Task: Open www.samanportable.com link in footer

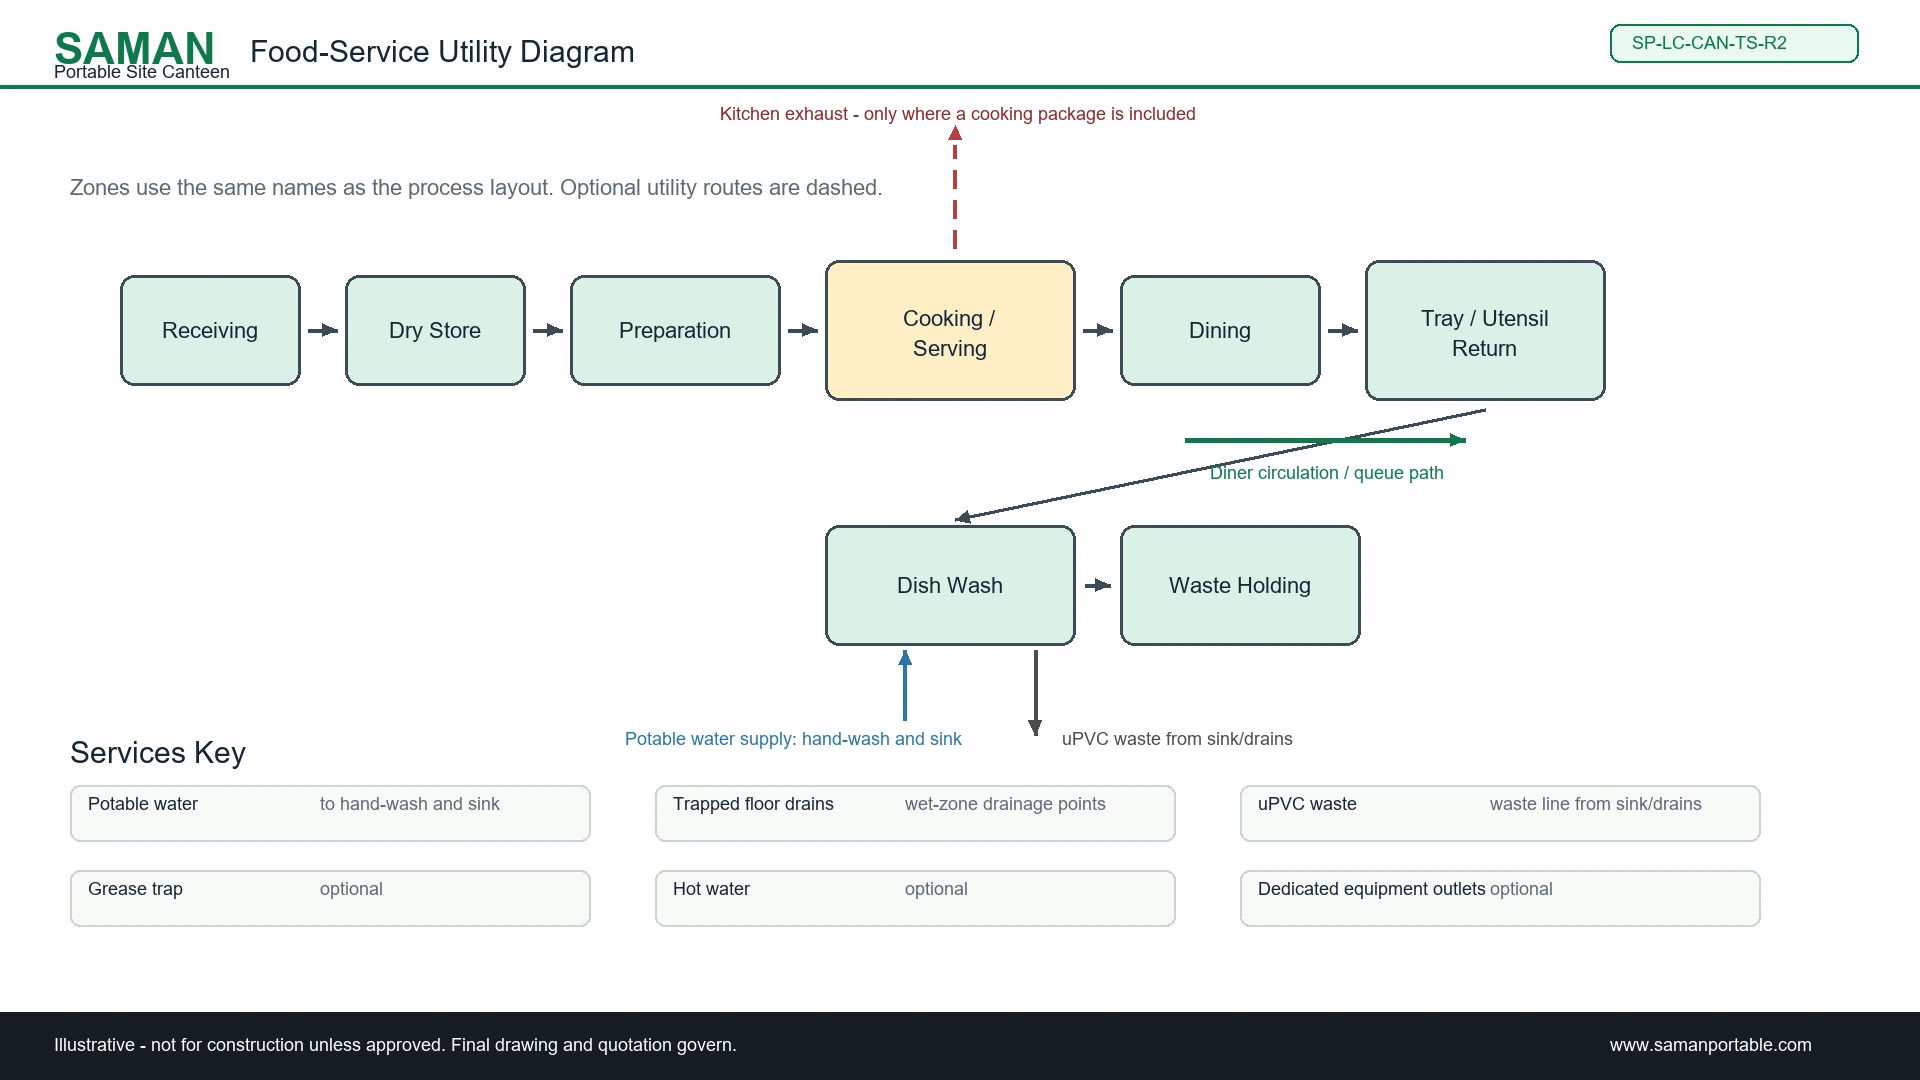Action: pyautogui.click(x=1710, y=1045)
